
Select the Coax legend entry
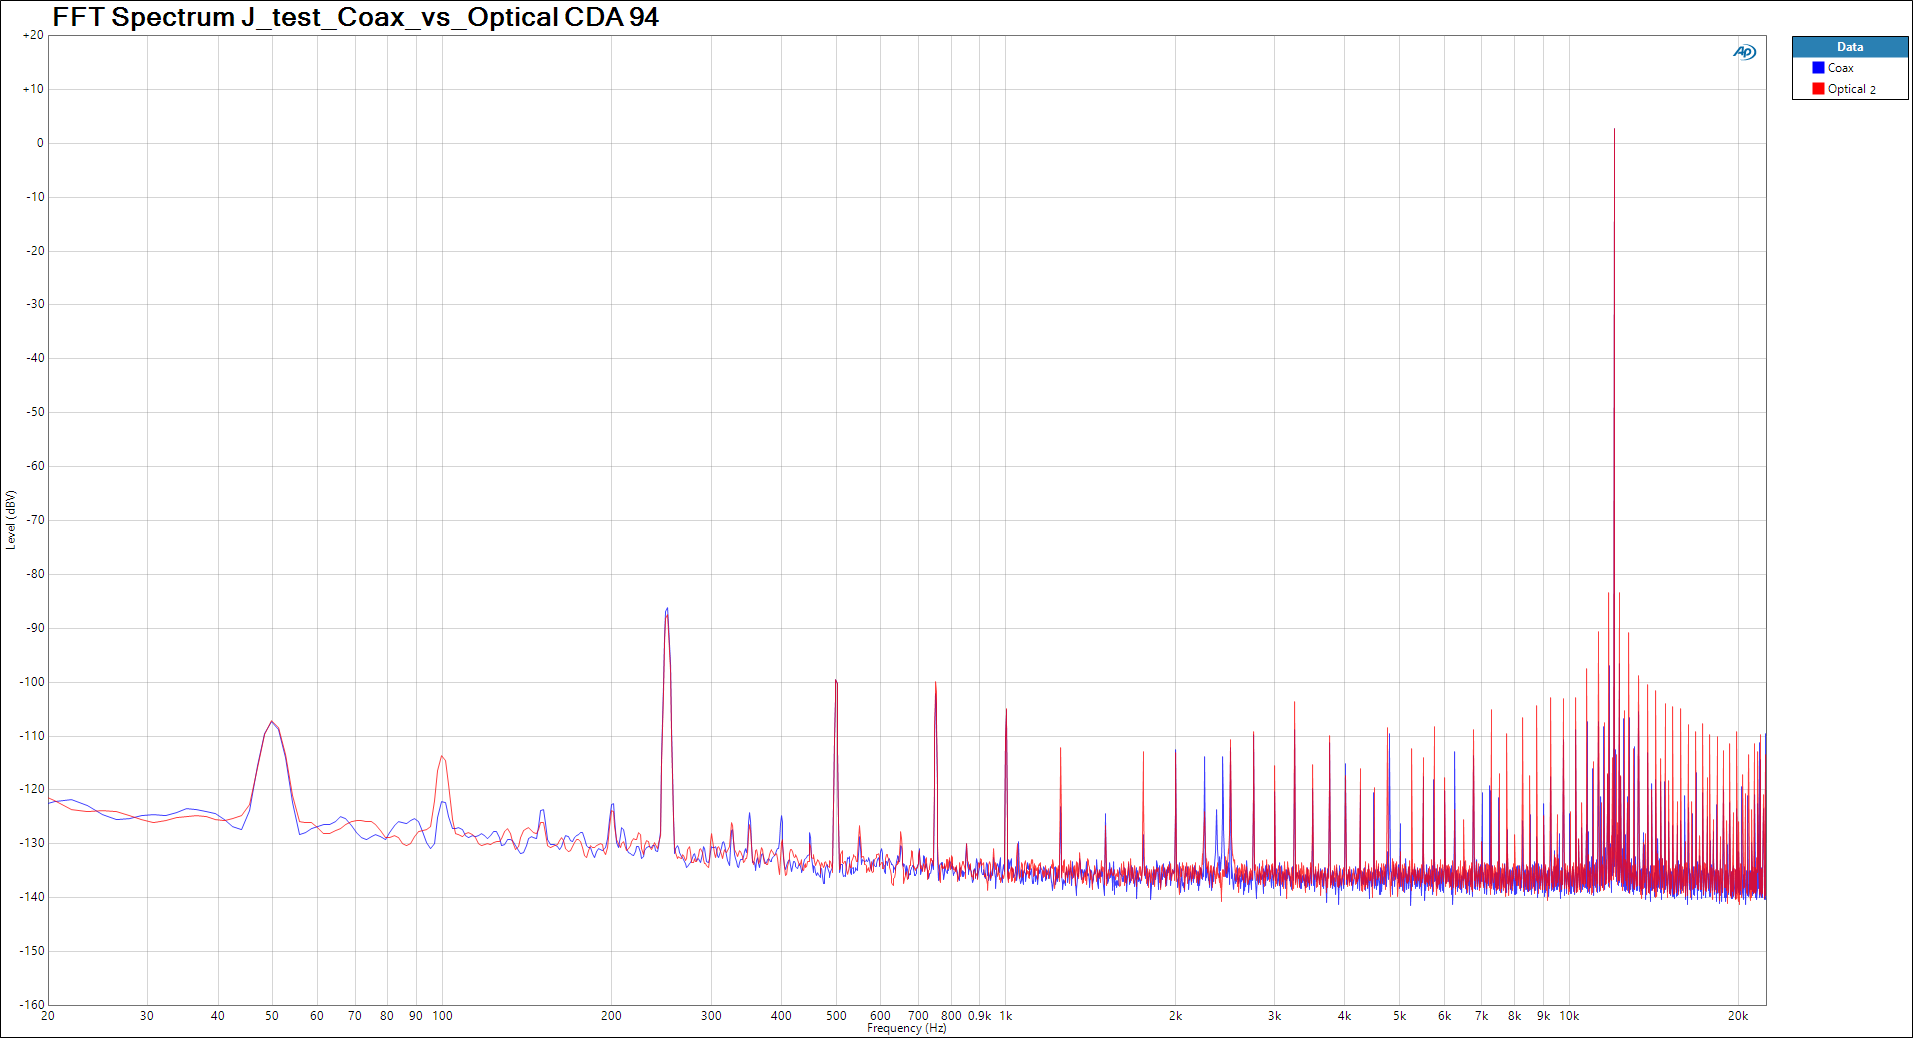[x=1841, y=67]
